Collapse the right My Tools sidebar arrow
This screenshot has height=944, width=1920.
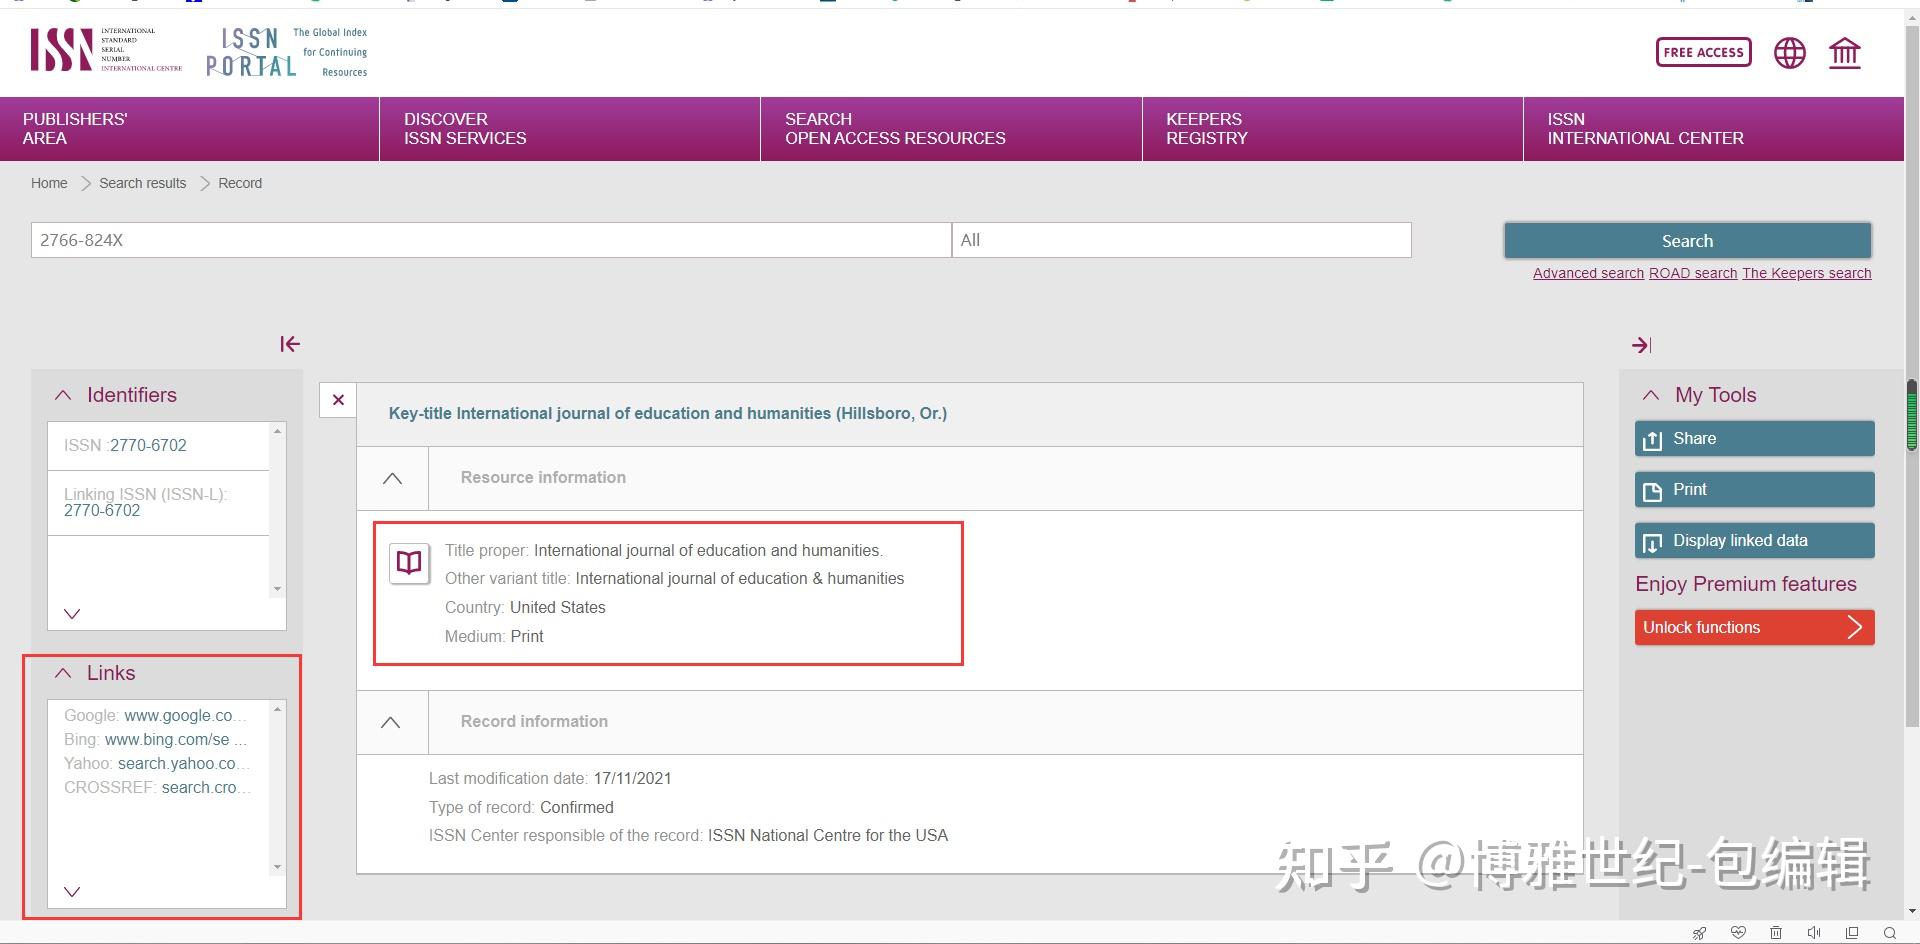[1641, 345]
